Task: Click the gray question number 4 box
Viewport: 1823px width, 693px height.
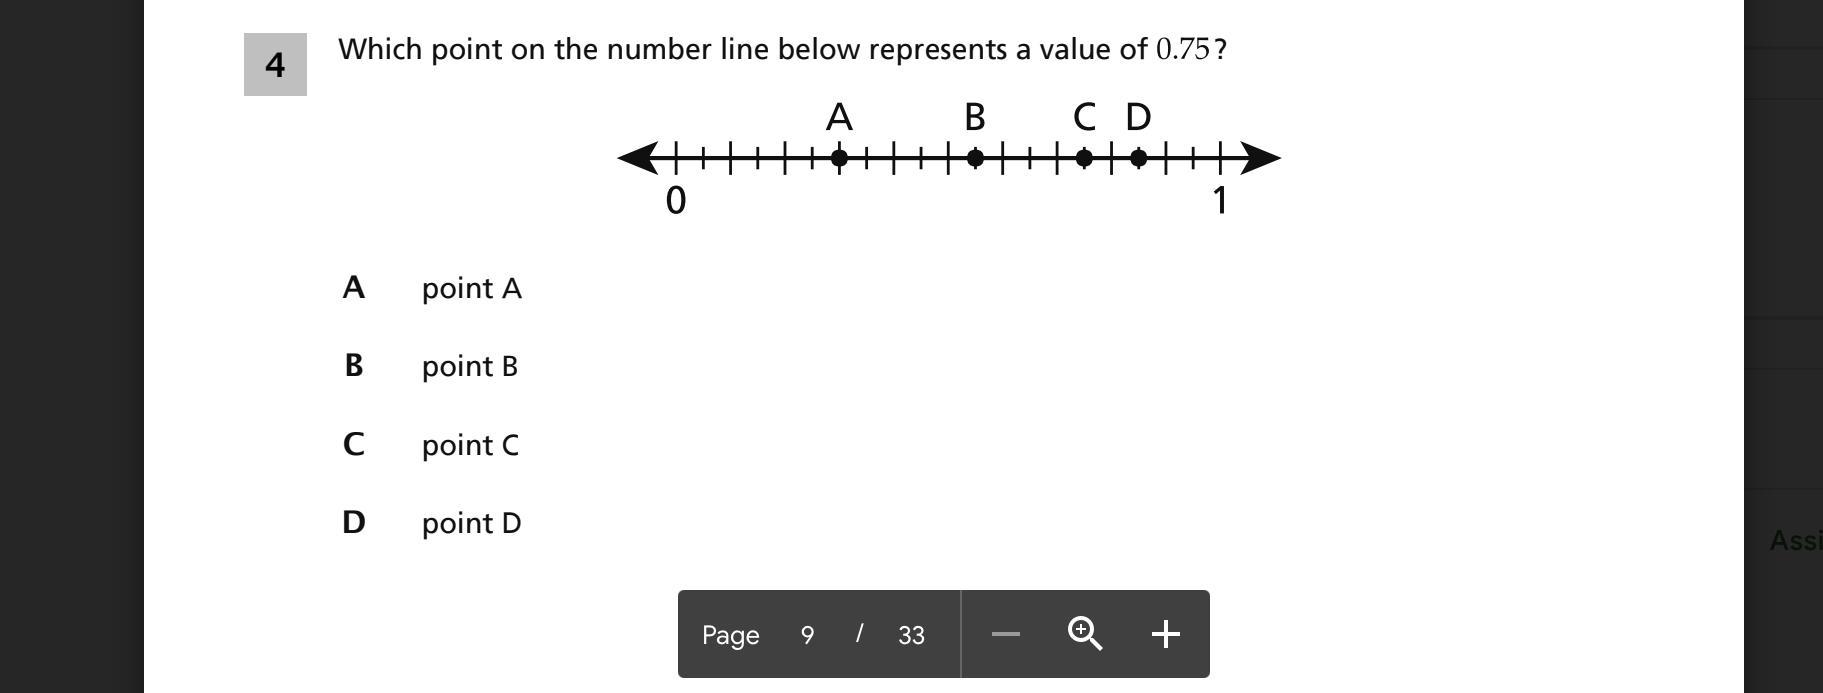Action: pyautogui.click(x=275, y=65)
